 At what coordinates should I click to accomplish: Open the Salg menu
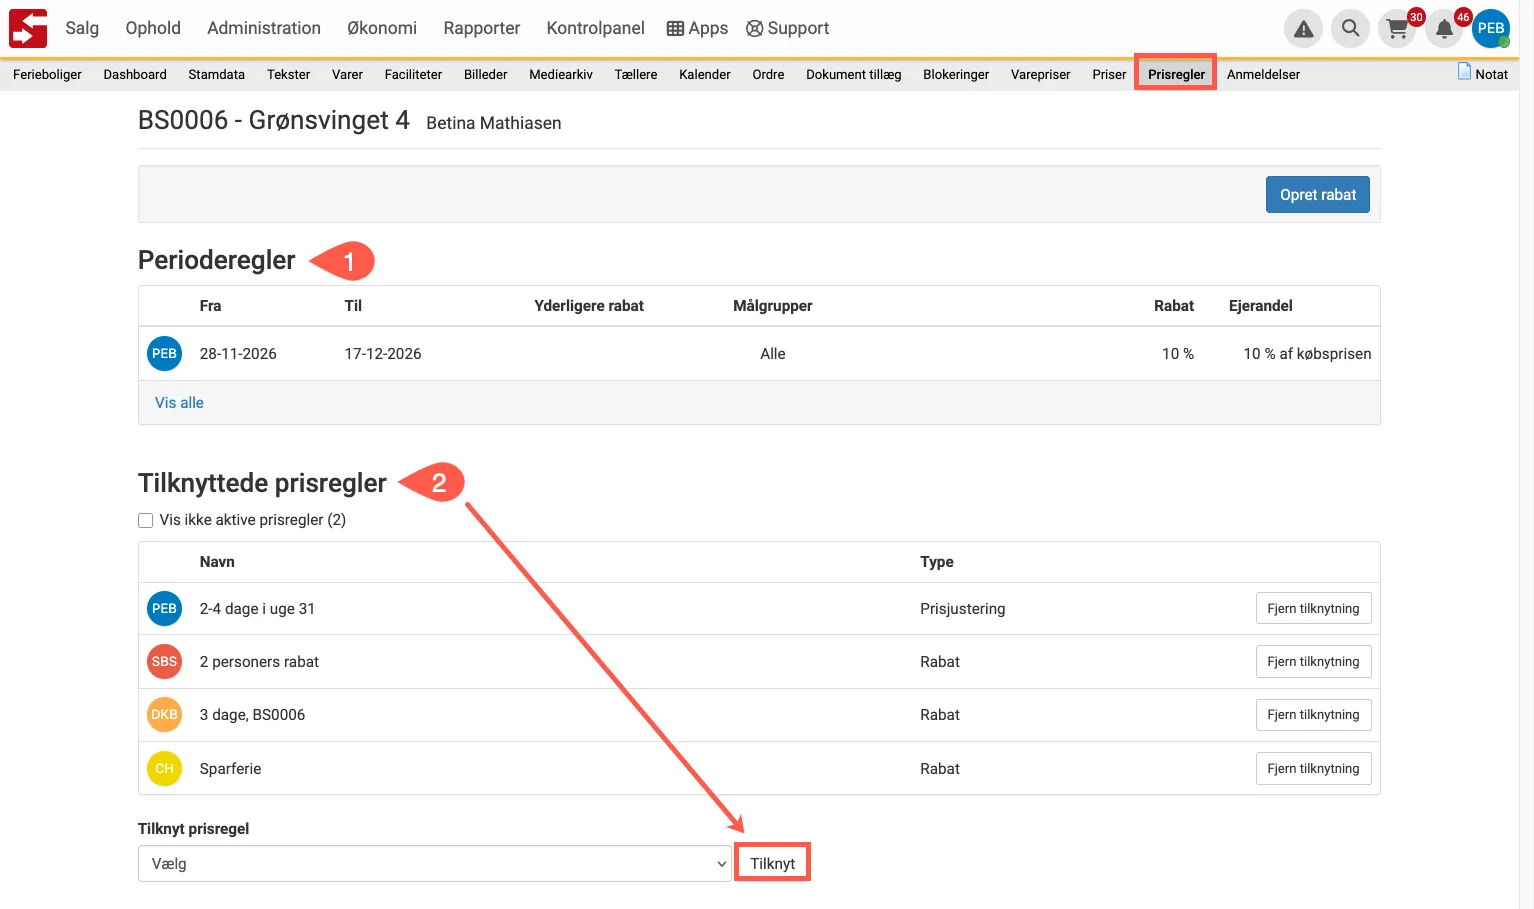pos(82,28)
